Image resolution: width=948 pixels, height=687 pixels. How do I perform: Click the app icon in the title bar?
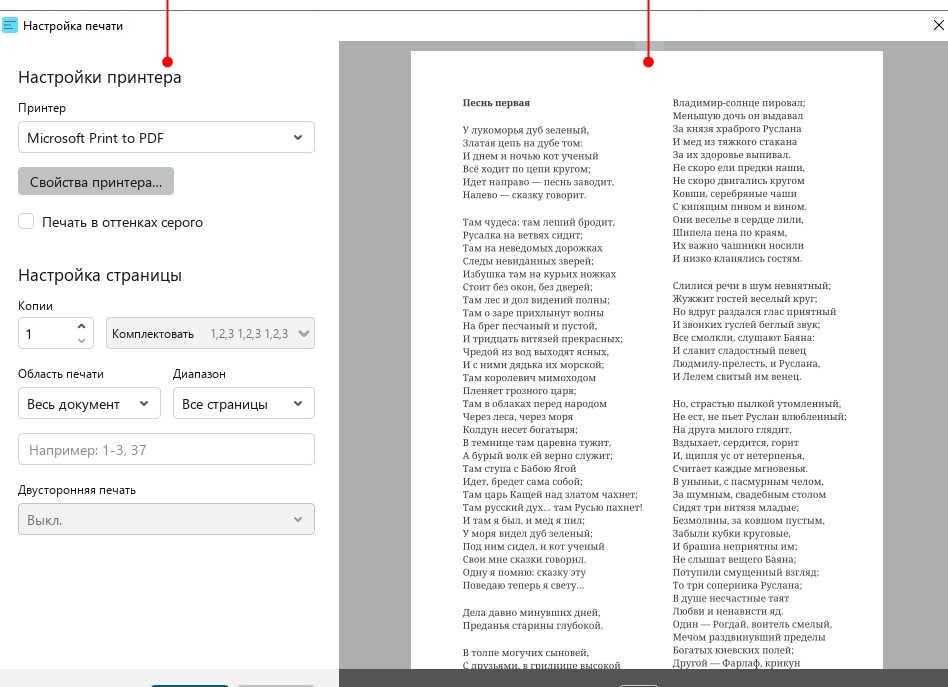coord(10,25)
